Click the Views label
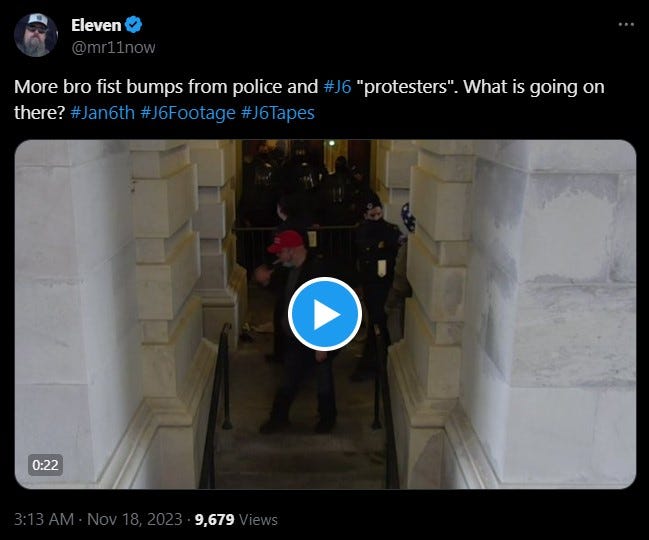Image resolution: width=649 pixels, height=540 pixels. [x=258, y=520]
